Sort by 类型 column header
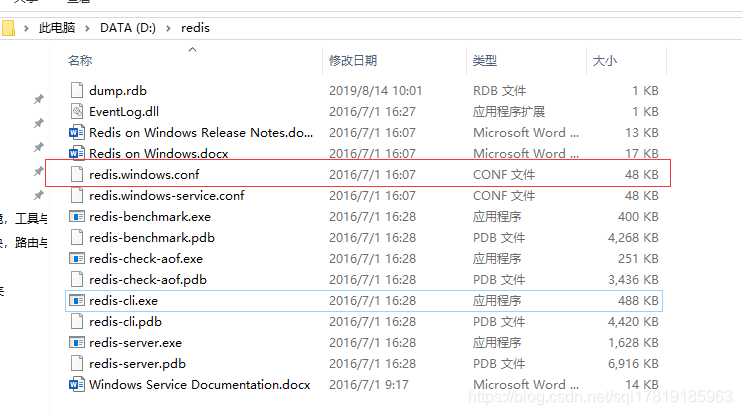The image size is (742, 415). pos(485,61)
